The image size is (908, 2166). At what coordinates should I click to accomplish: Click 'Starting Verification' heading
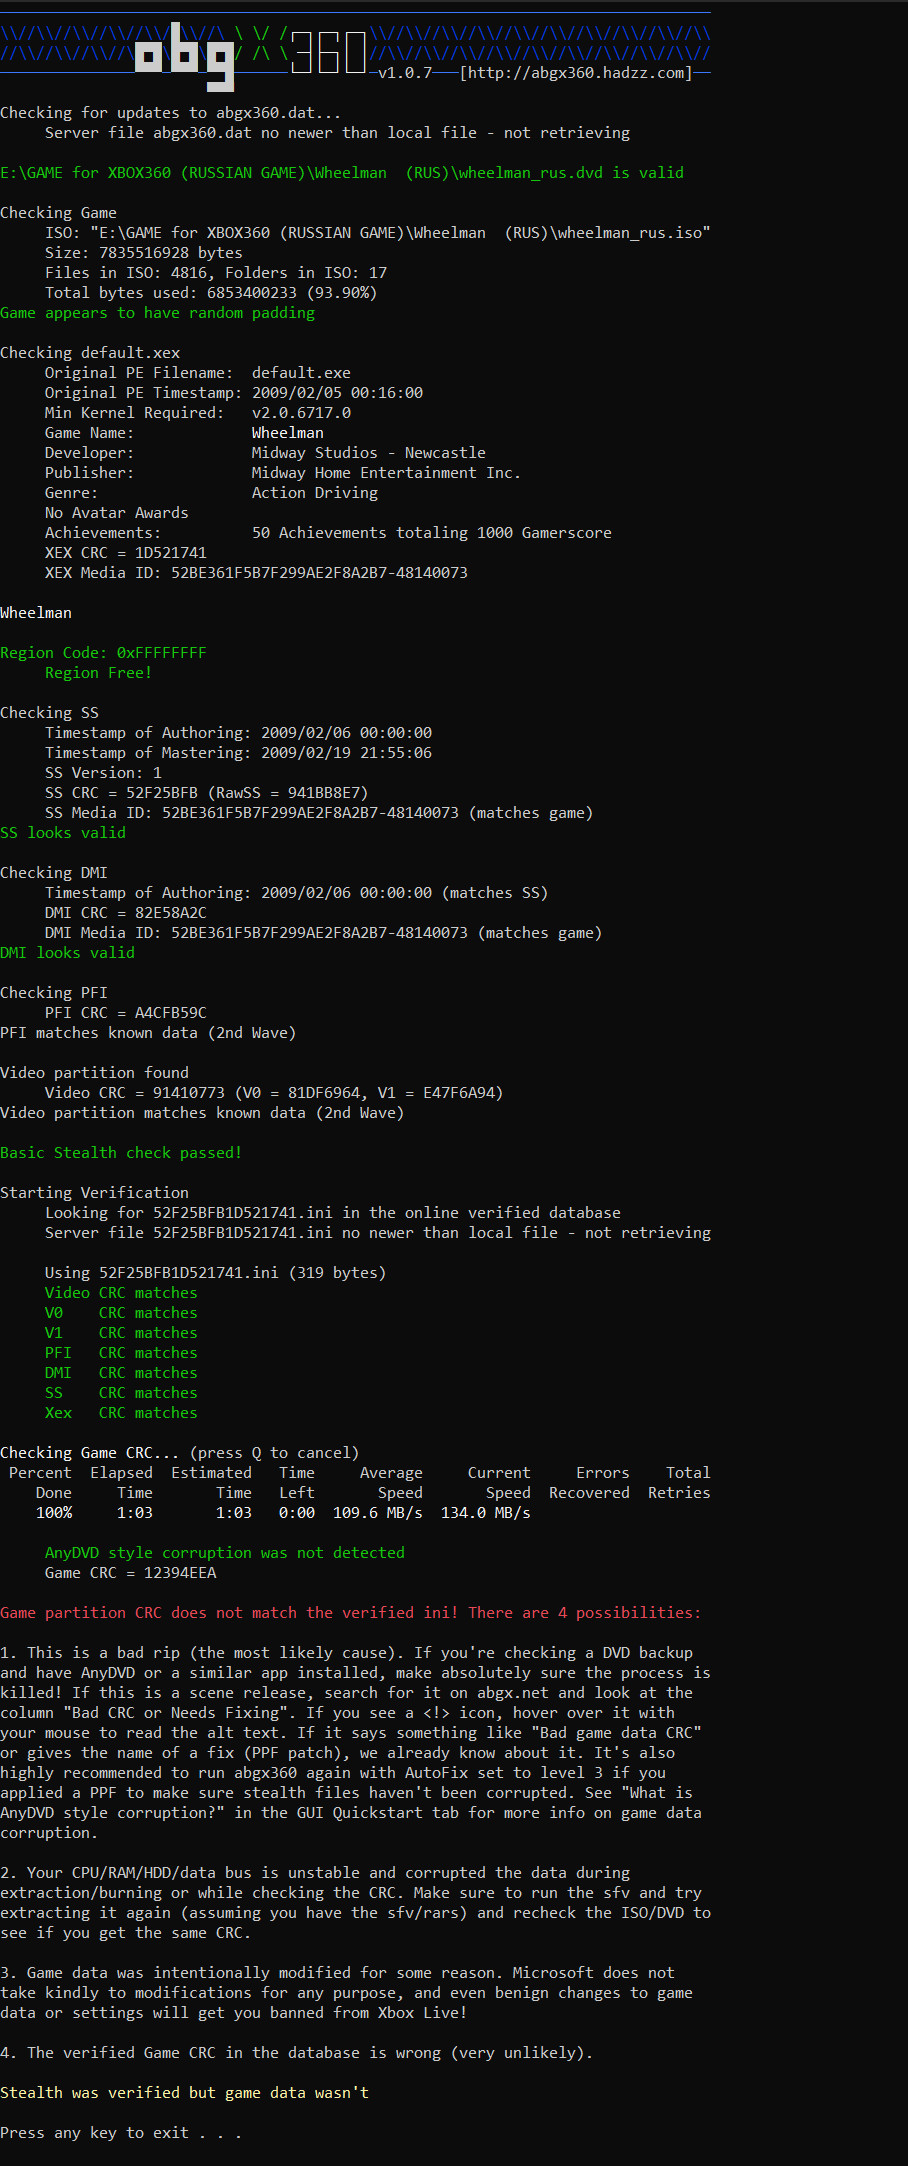(x=94, y=1193)
